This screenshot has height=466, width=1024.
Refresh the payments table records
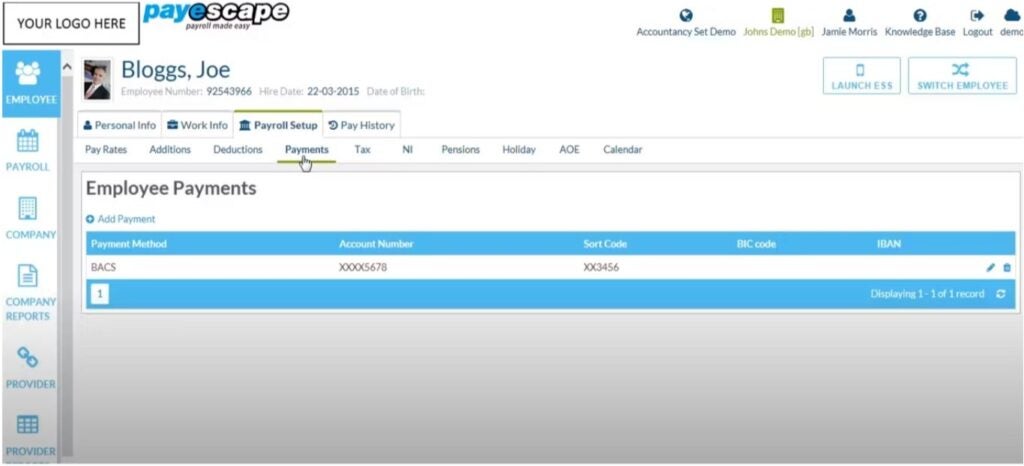(1000, 294)
